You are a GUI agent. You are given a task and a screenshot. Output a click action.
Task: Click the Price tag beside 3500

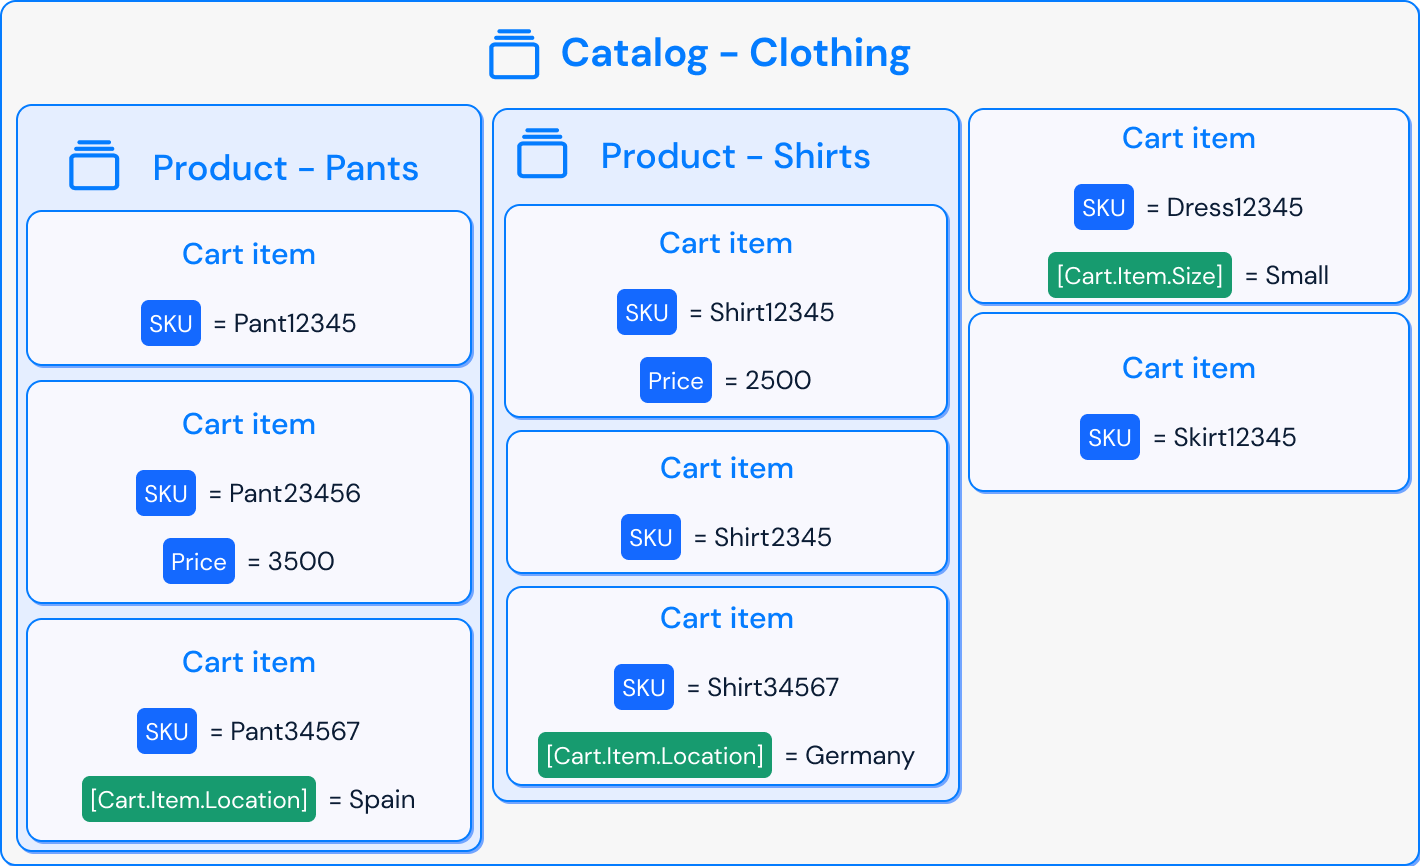click(x=199, y=561)
